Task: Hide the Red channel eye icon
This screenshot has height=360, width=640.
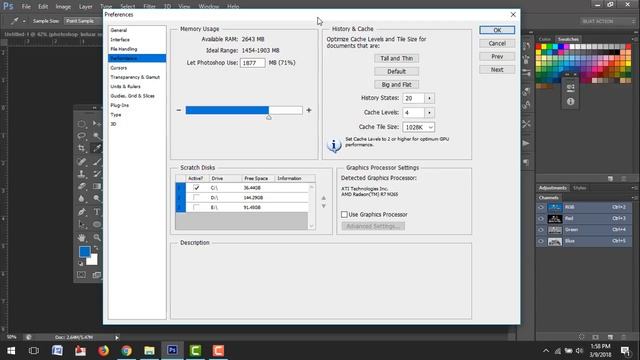Action: tap(541, 219)
